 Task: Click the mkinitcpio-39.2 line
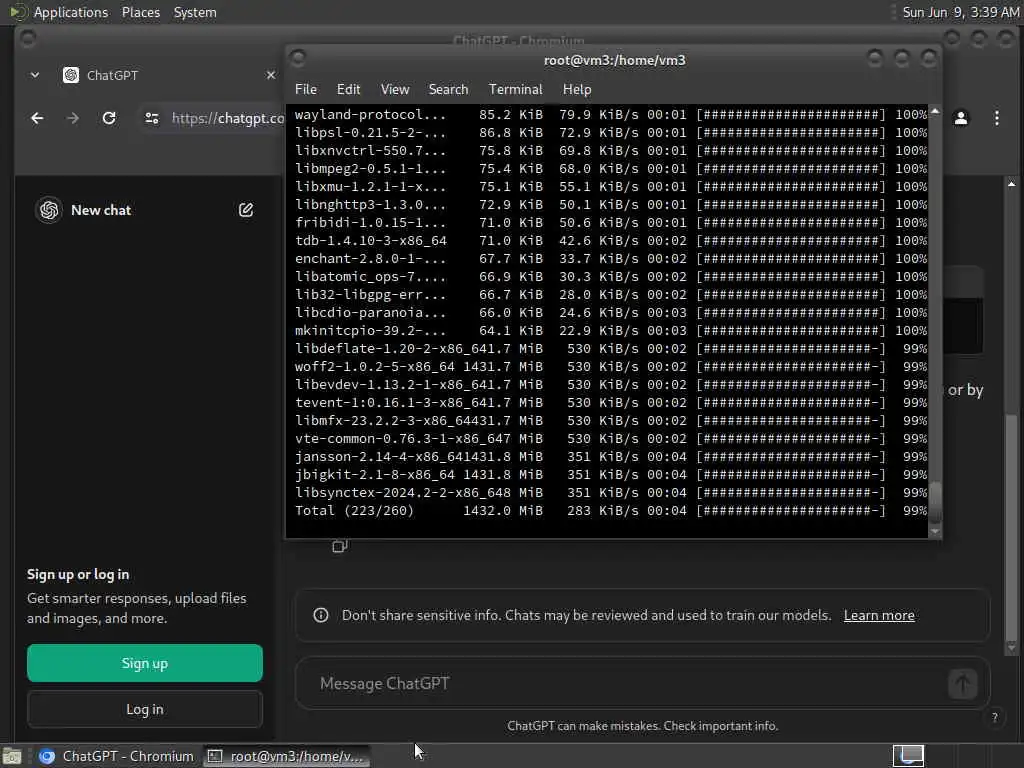[x=611, y=330]
